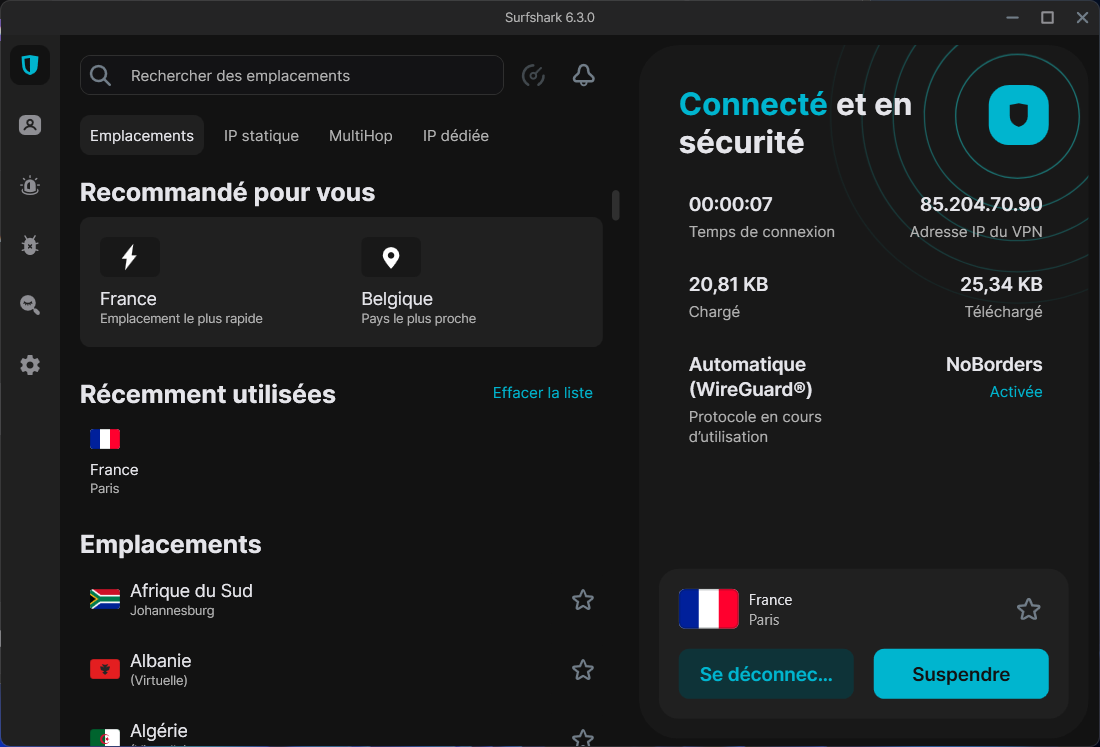Open the notifications bell
Image resolution: width=1100 pixels, height=747 pixels.
[x=583, y=75]
